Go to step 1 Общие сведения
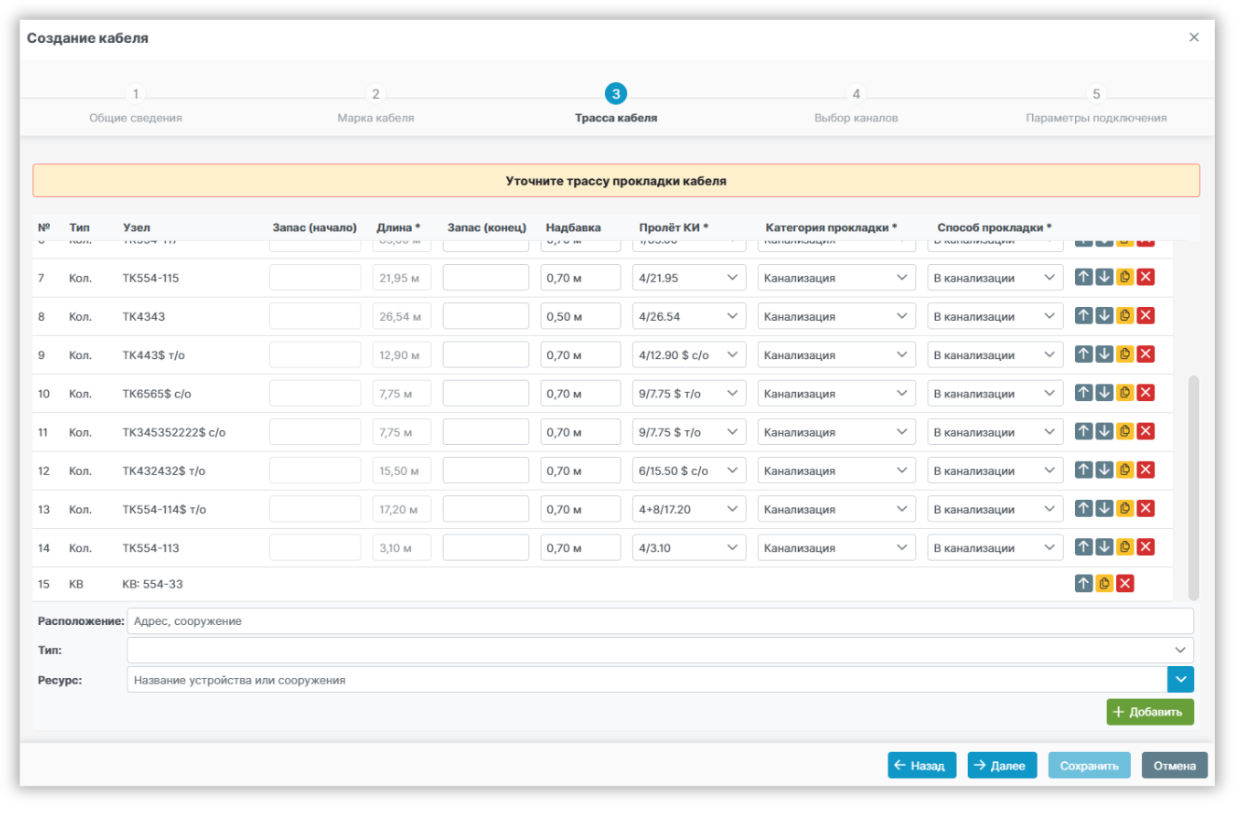The image size is (1242, 813). [x=136, y=105]
